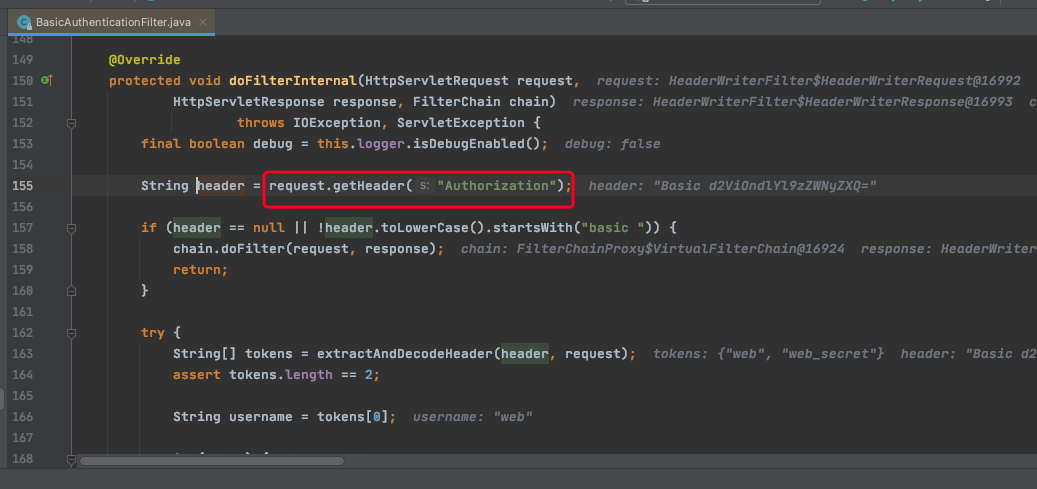
Task: Collapse the if block at line 157
Action: pyautogui.click(x=71, y=228)
